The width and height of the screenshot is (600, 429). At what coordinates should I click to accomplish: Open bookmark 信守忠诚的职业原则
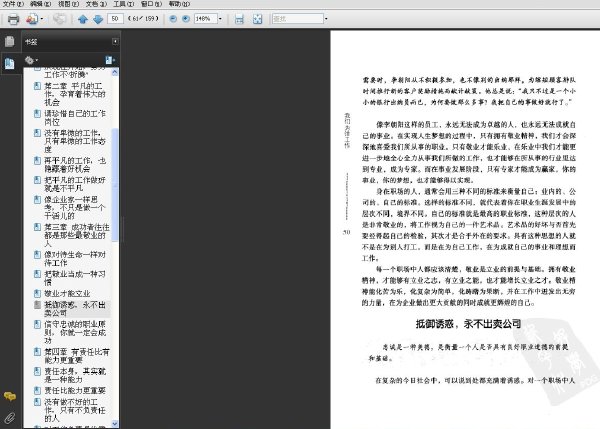coord(75,332)
